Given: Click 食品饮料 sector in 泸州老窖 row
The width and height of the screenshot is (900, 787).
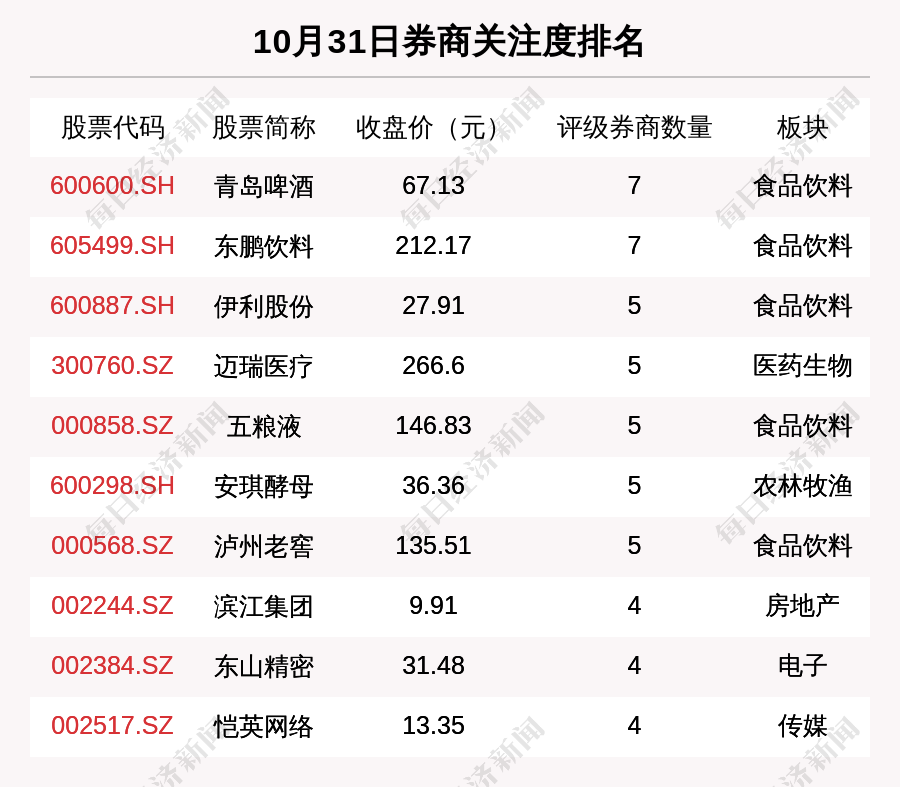Looking at the screenshot, I should click(x=802, y=546).
